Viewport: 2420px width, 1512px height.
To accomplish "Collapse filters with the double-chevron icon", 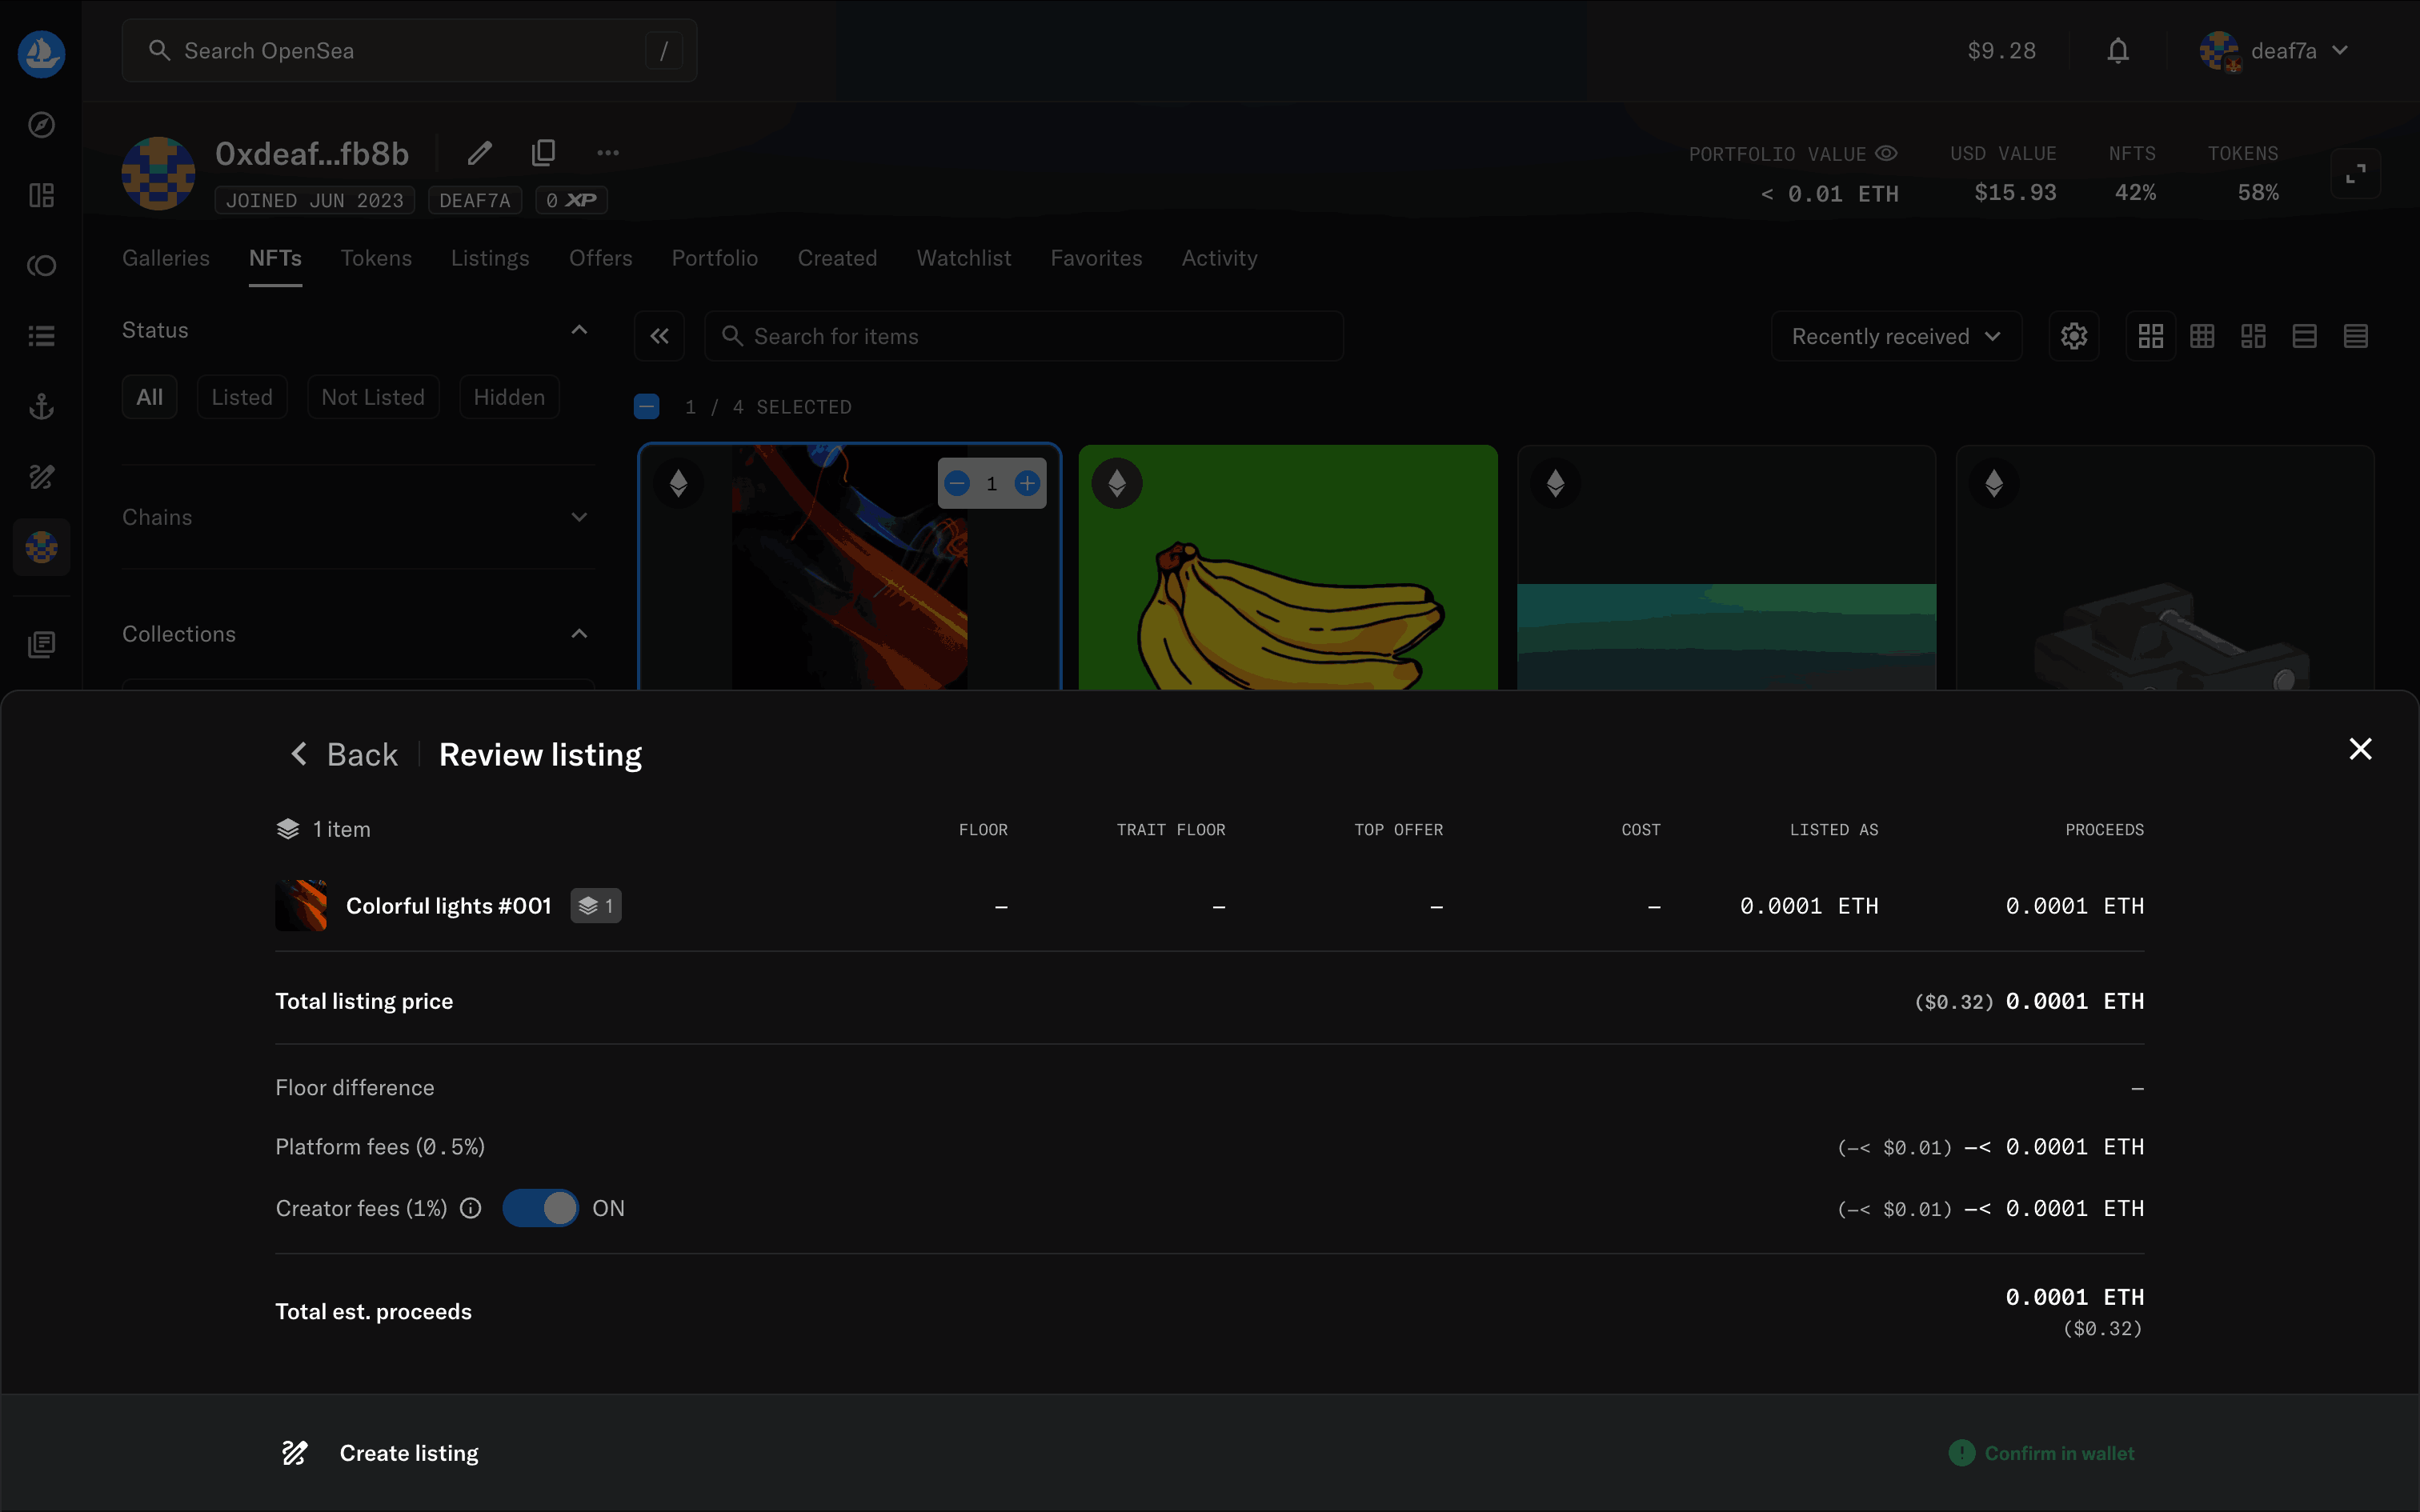I will (659, 336).
